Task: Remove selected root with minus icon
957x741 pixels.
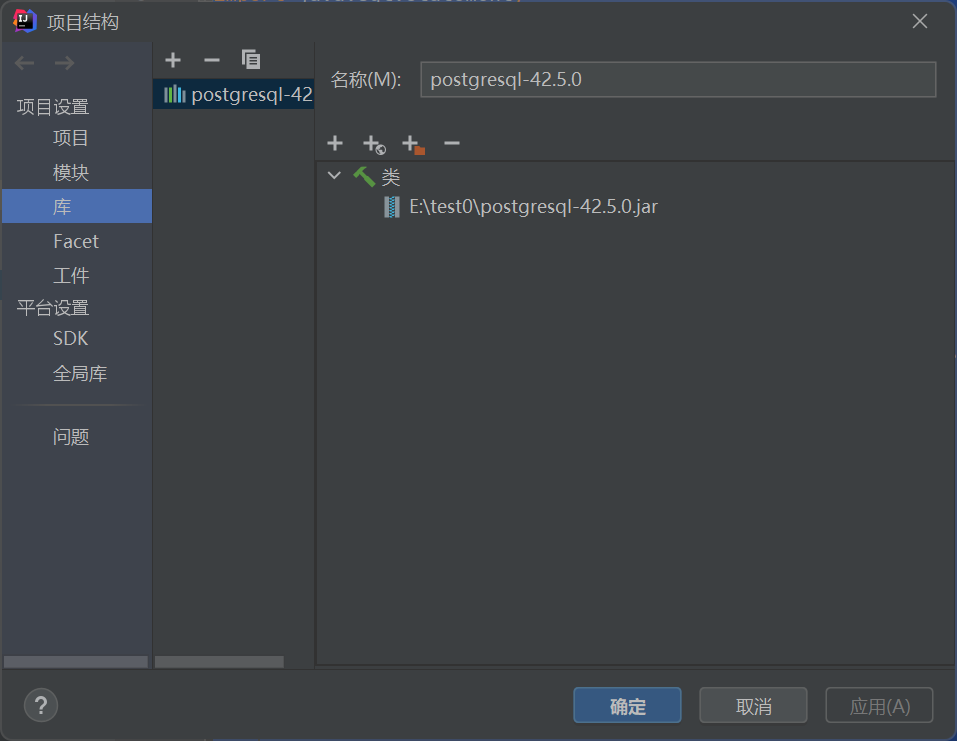Action: tap(452, 143)
